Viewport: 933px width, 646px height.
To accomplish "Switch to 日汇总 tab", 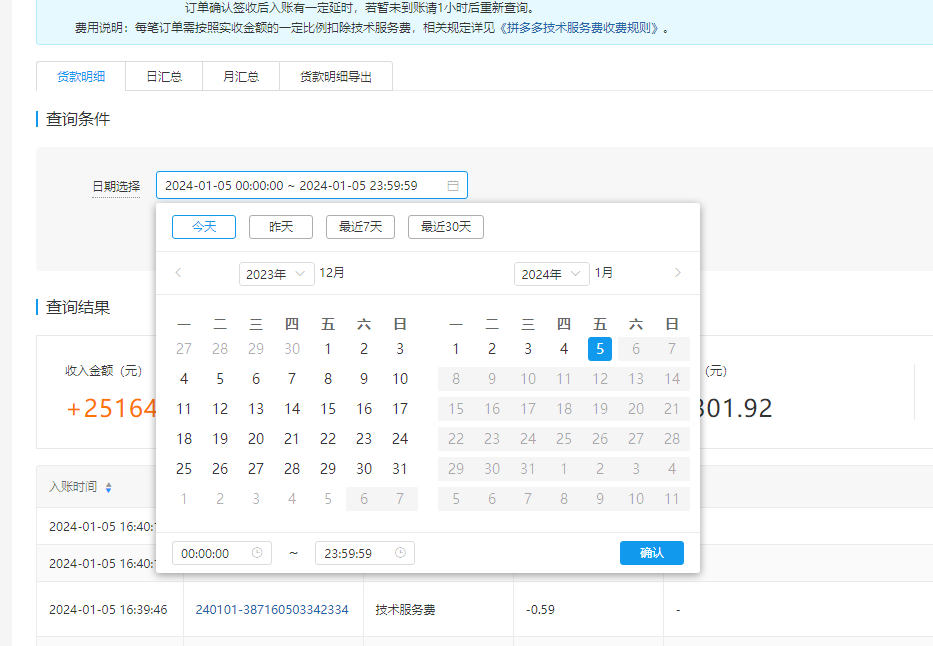I will click(164, 77).
